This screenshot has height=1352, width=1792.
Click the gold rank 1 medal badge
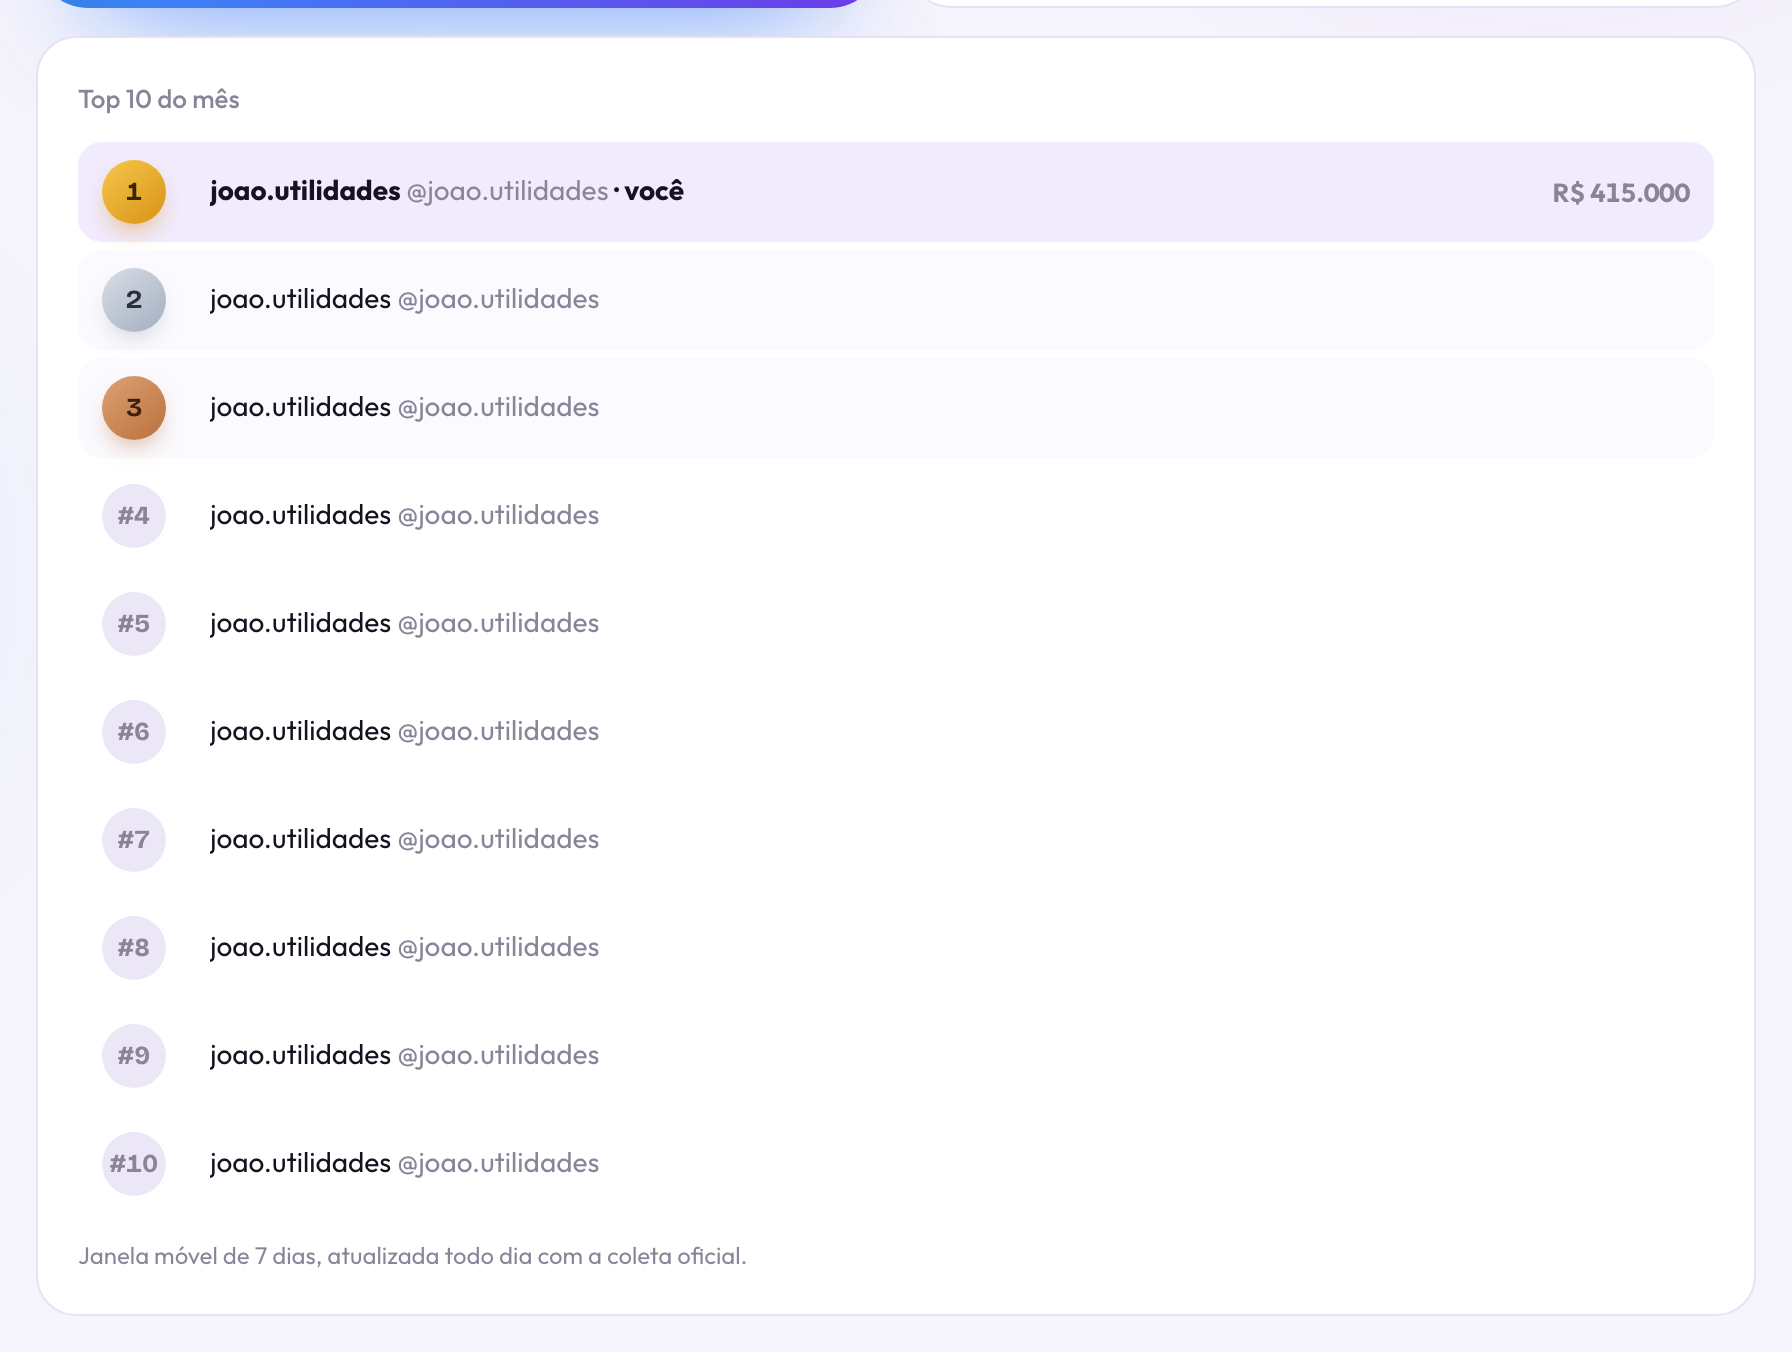pos(134,192)
